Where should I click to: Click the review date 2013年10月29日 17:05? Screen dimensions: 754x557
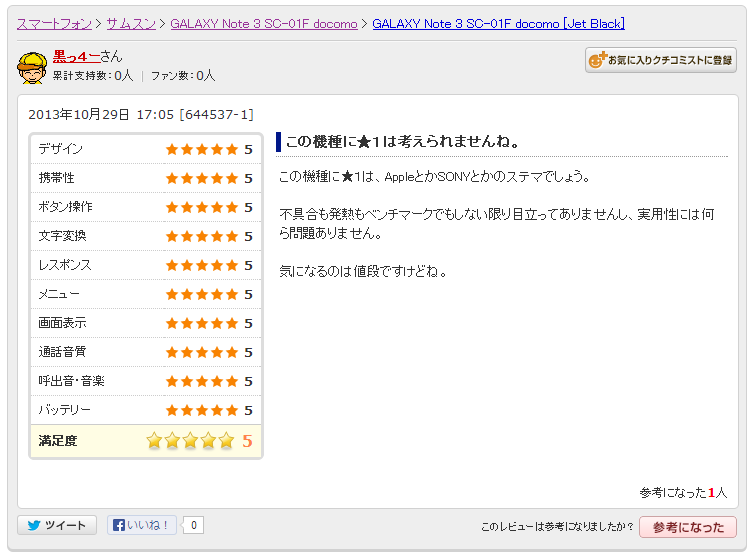101,114
